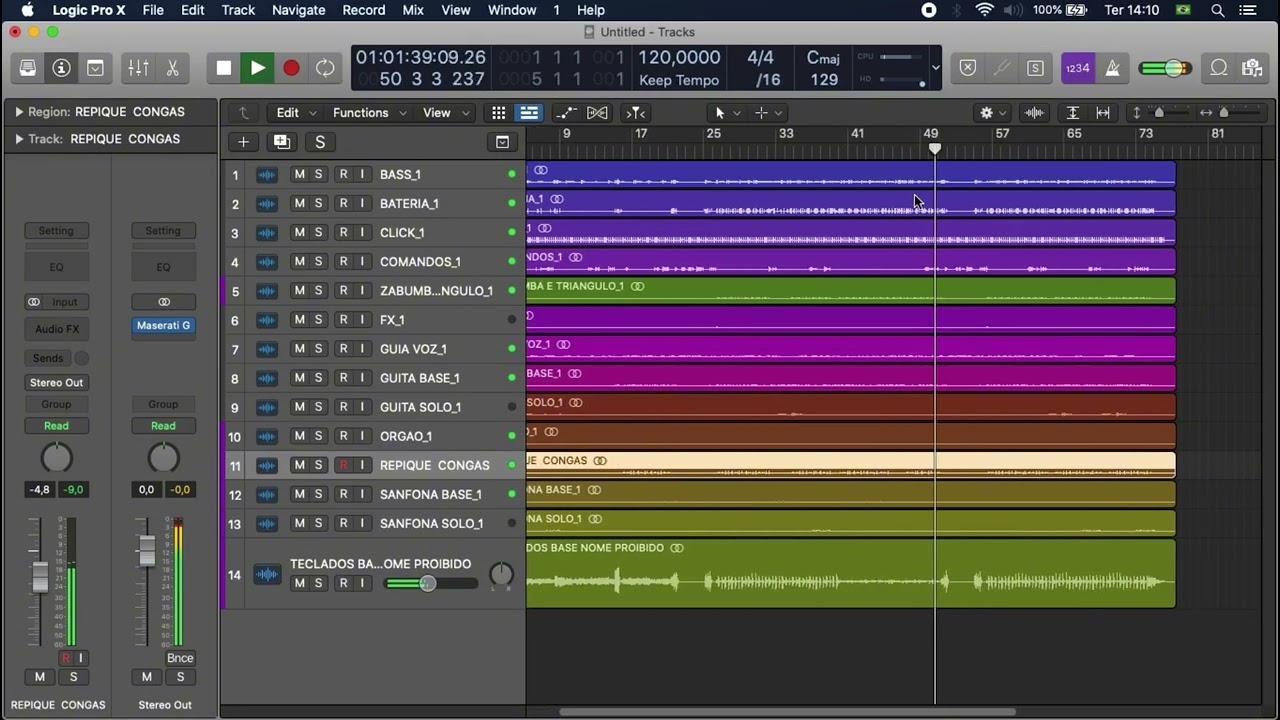Image resolution: width=1280 pixels, height=720 pixels.
Task: Click the horizontal auto zoom icon
Action: point(1103,113)
